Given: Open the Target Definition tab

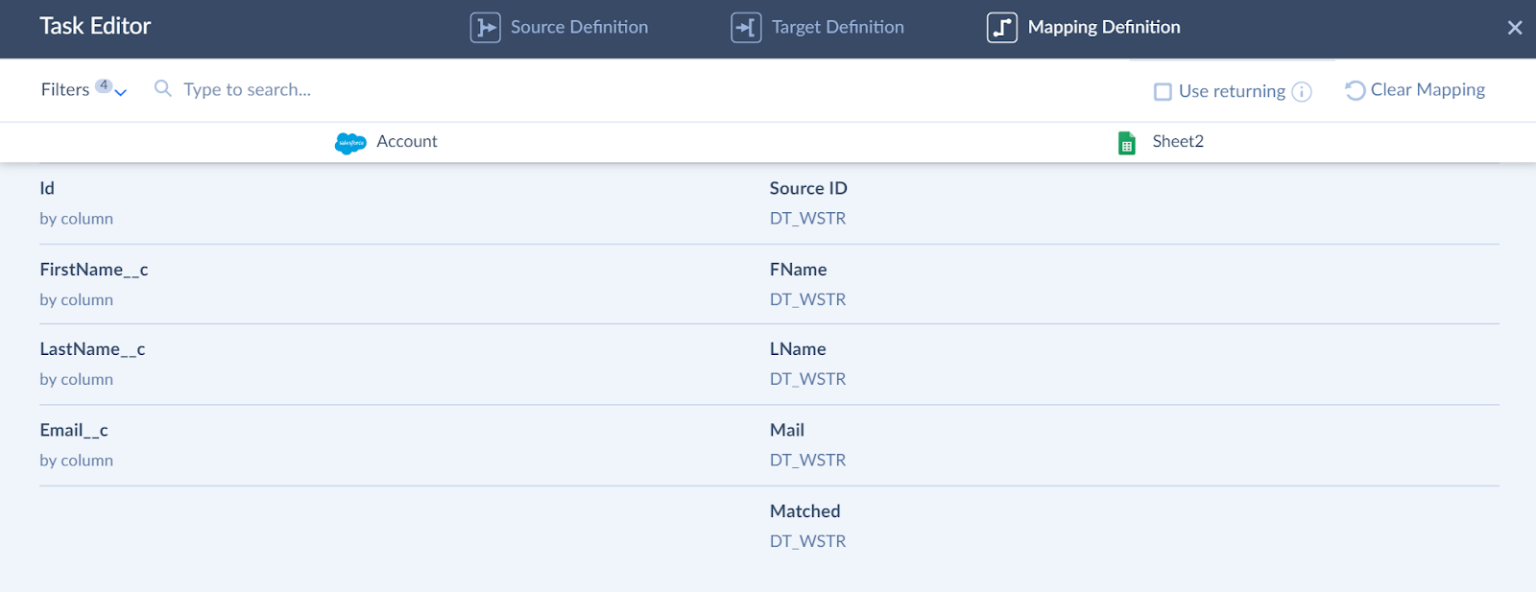Looking at the screenshot, I should click(837, 28).
